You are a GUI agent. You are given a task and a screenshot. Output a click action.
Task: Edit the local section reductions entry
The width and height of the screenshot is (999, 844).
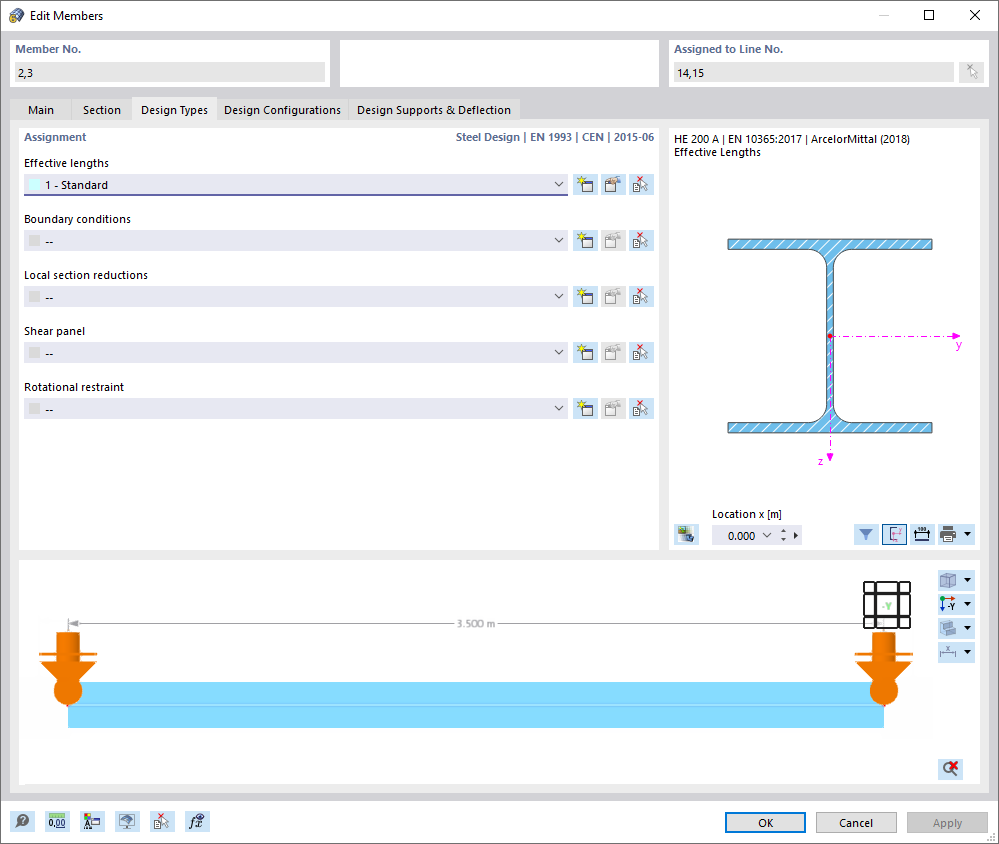click(613, 297)
